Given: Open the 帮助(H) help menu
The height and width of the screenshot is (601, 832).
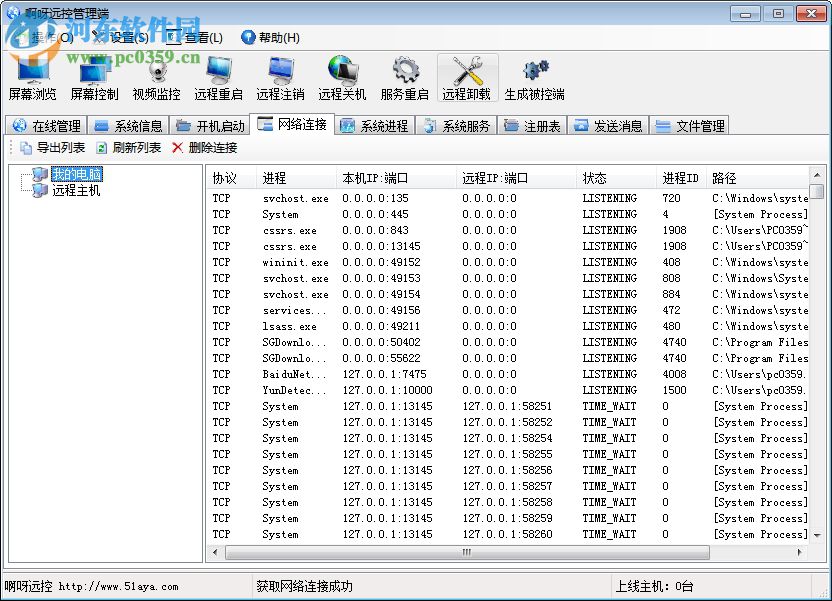Looking at the screenshot, I should (x=276, y=37).
